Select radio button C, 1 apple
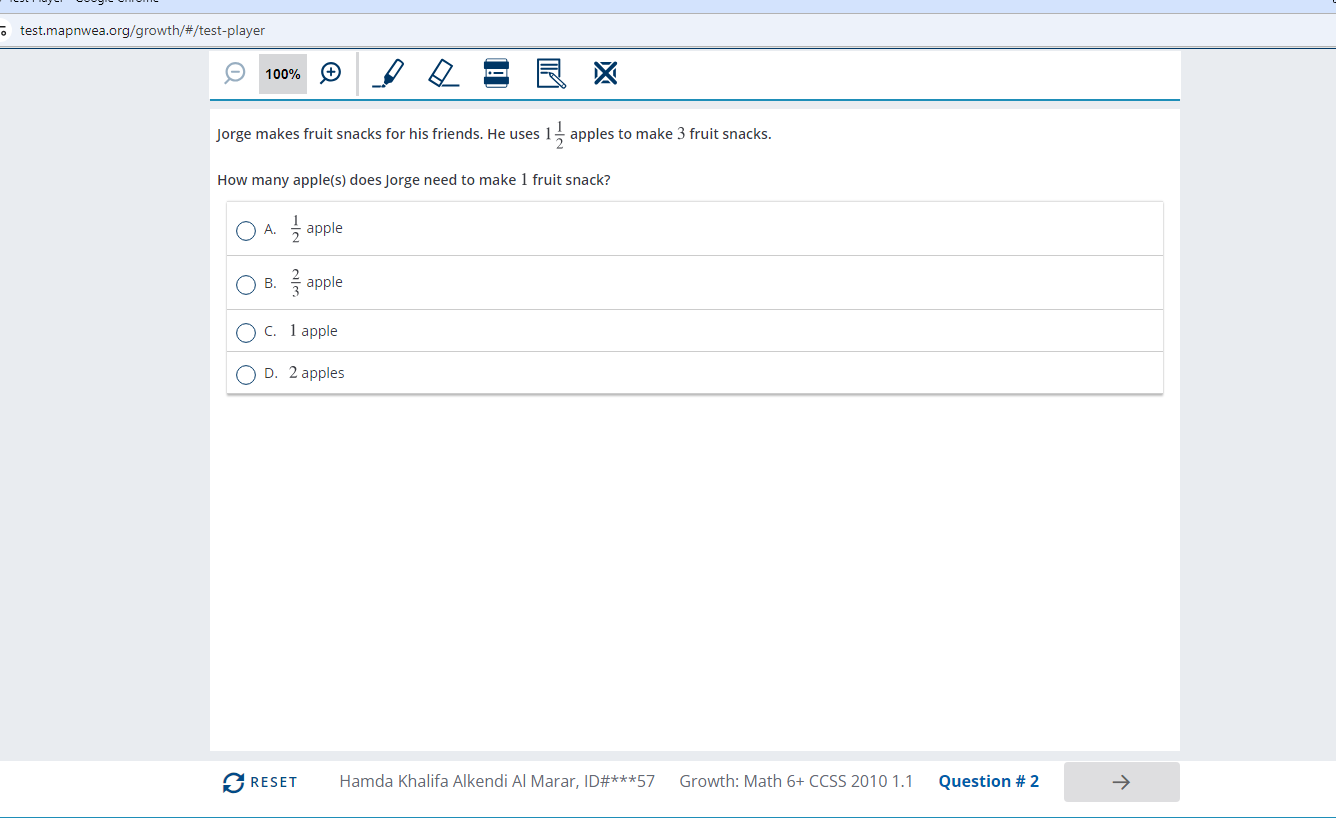 pos(246,332)
